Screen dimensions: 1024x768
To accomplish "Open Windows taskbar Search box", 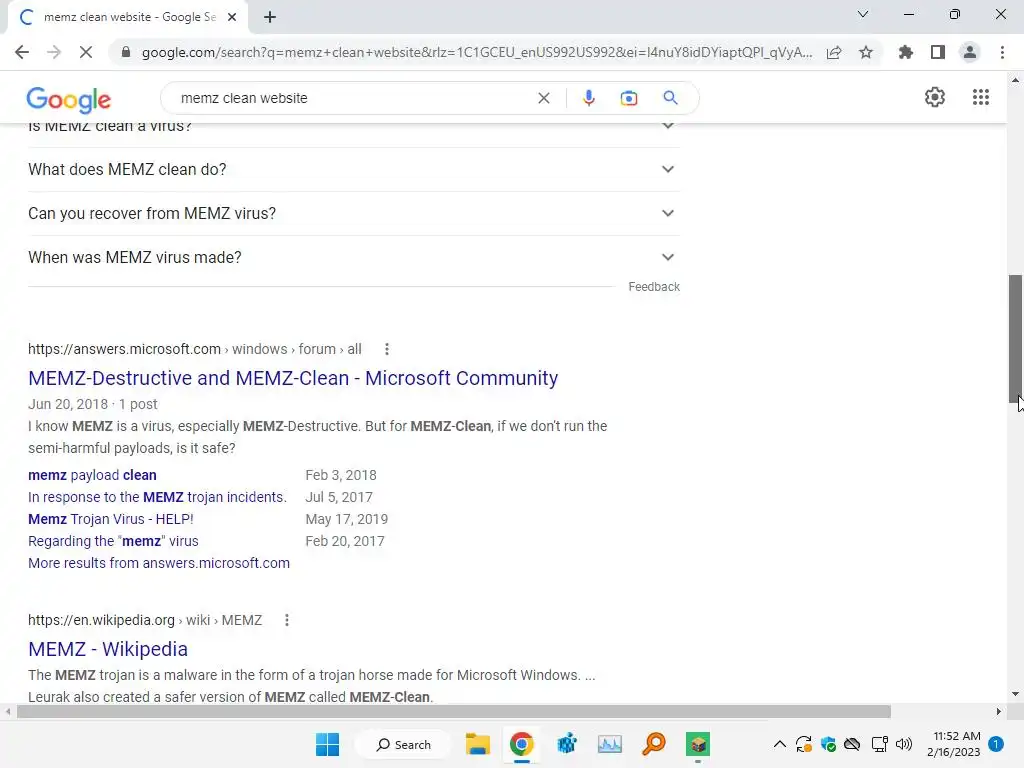I will point(404,744).
